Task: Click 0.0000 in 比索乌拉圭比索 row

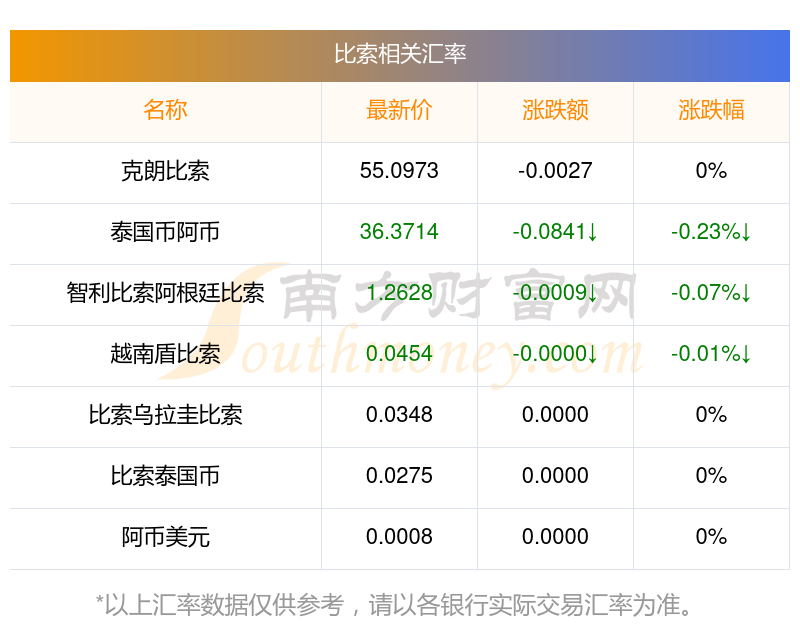Action: [555, 415]
